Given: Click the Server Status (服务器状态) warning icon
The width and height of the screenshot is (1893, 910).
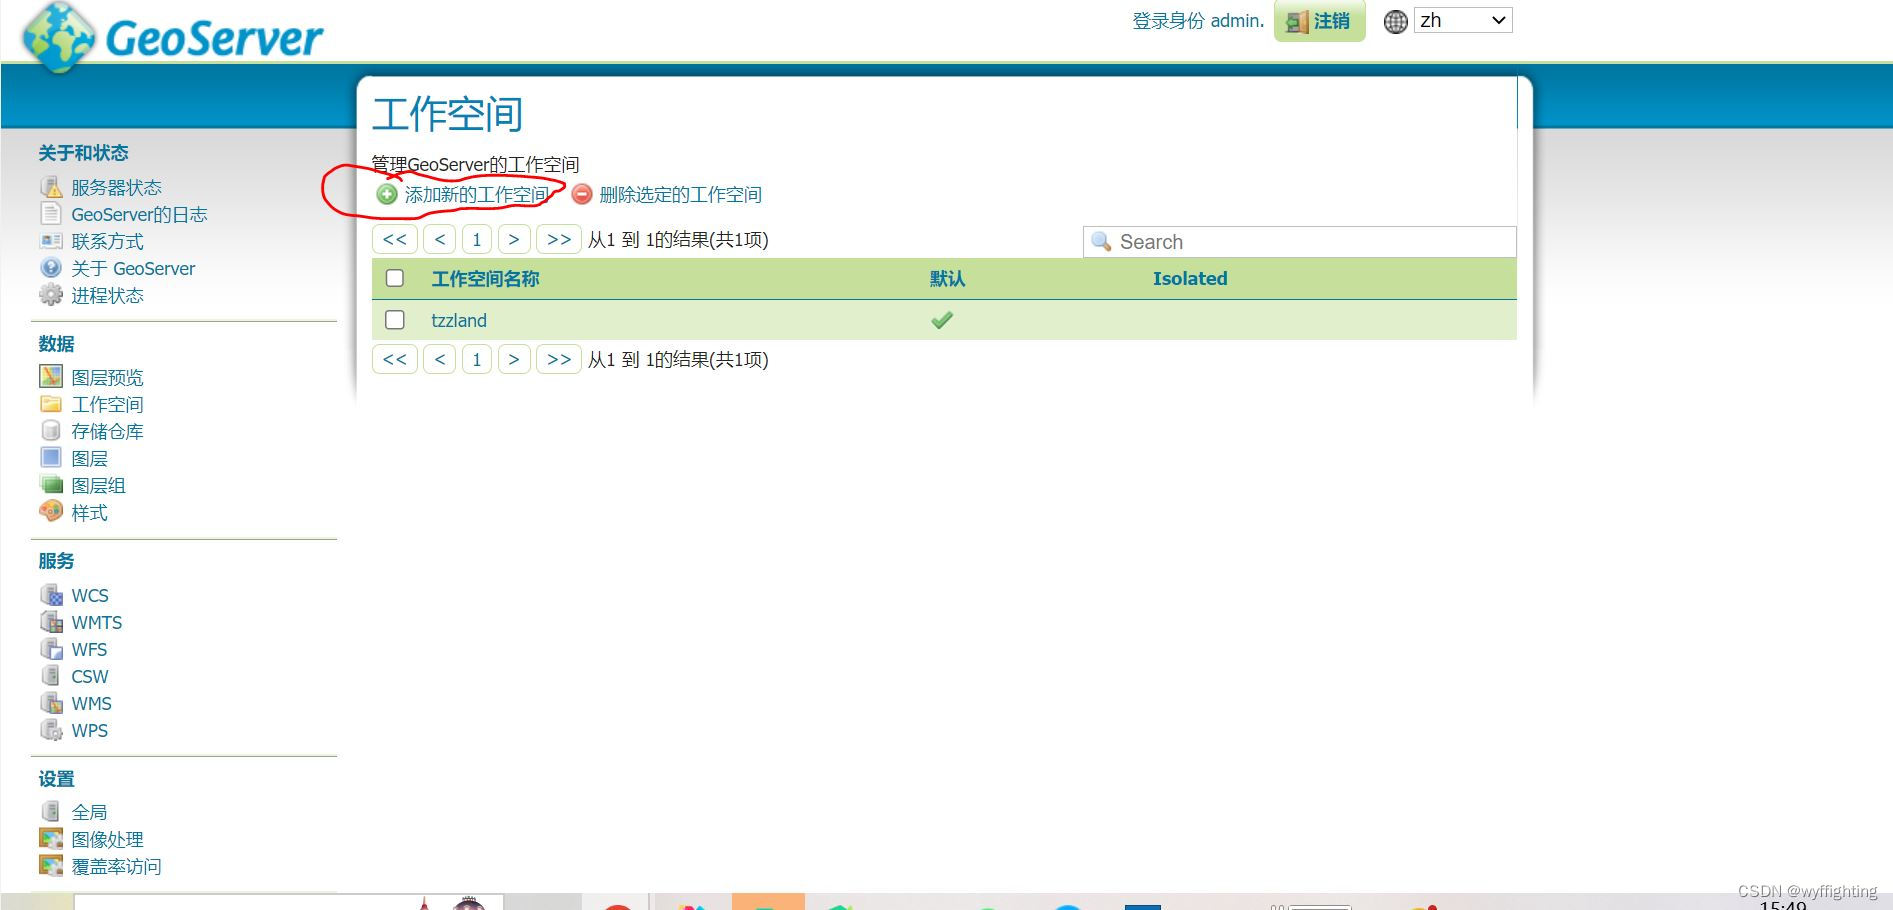Looking at the screenshot, I should coord(51,187).
